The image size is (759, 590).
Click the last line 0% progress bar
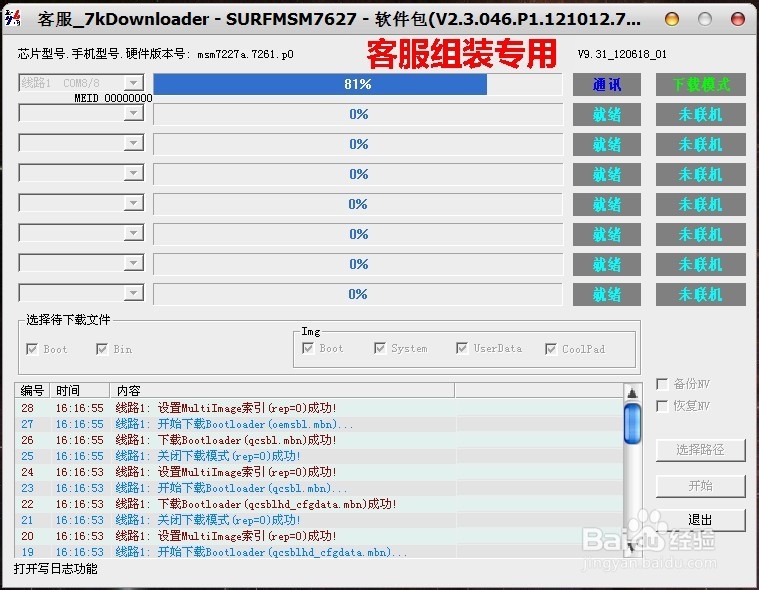(358, 294)
